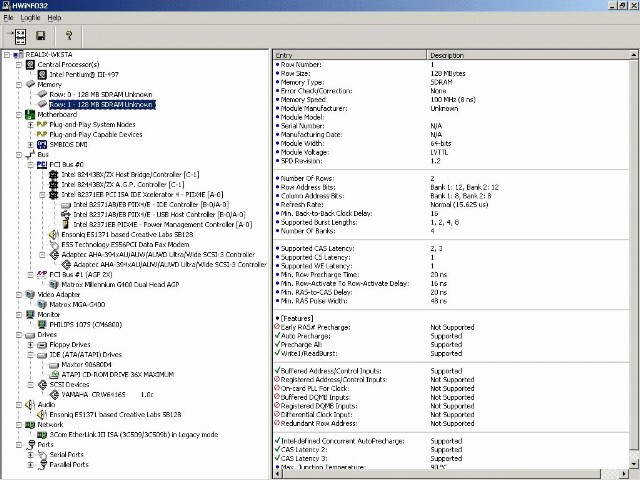Select Intel 82371AB/EB PIIX4/E USB Host Controller
Image resolution: width=640 pixels, height=480 pixels.
click(159, 214)
